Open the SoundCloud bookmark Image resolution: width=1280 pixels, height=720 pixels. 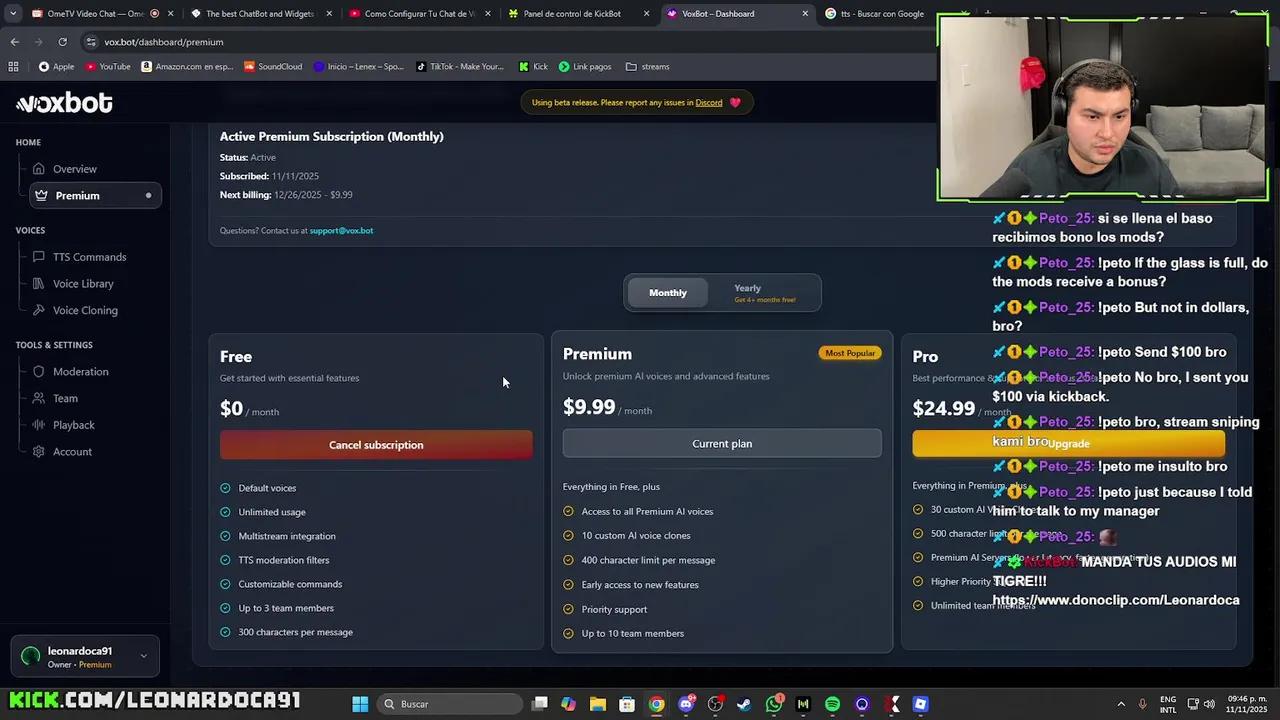[x=272, y=67]
